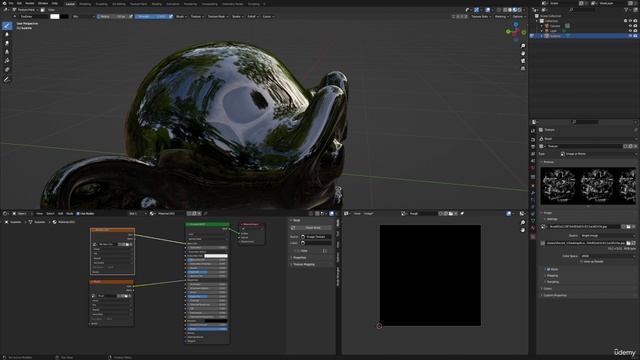This screenshot has width=640, height=360.
Task: Toggle the Alpha checkbox in texture properties
Action: tap(548, 269)
